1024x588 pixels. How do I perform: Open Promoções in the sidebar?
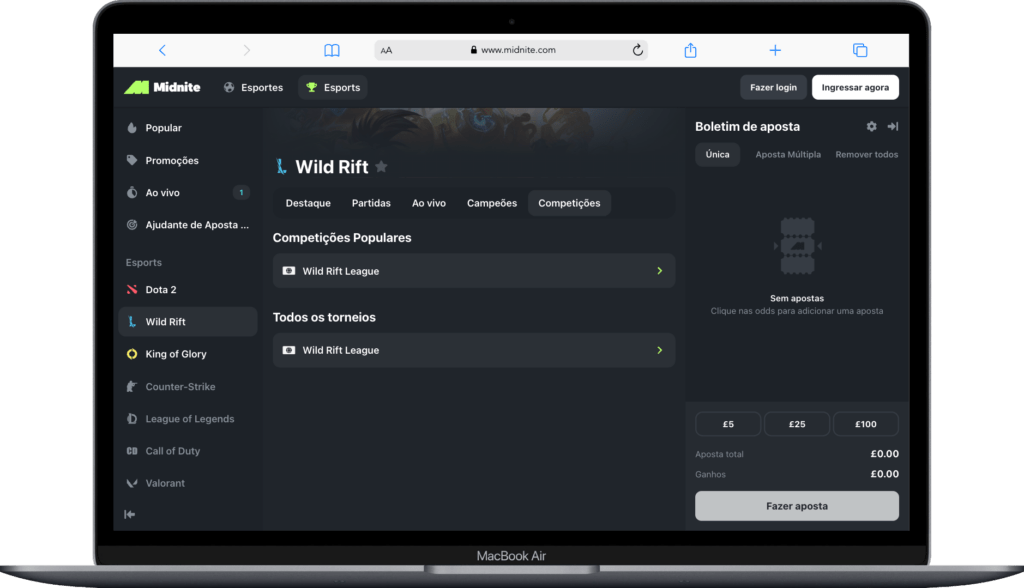pyautogui.click(x=188, y=160)
